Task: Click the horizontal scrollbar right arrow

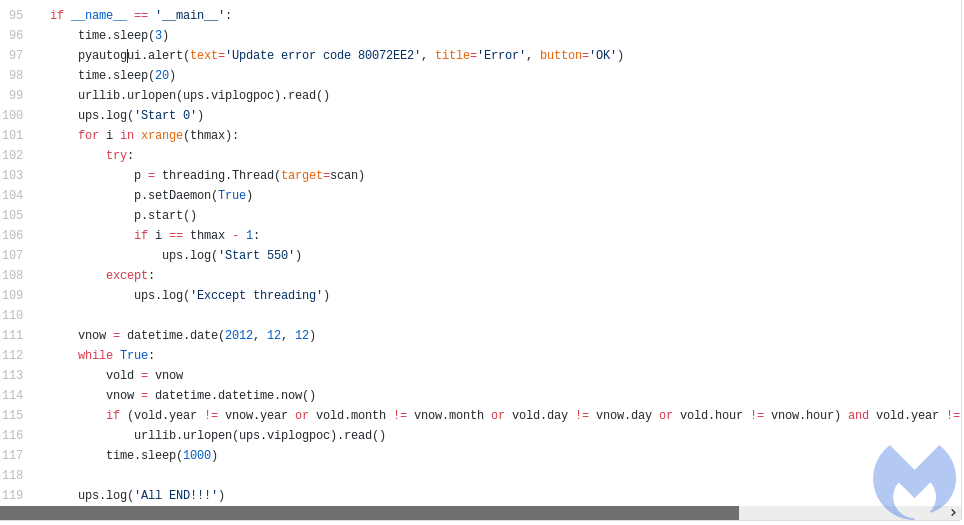Action: coord(952,513)
